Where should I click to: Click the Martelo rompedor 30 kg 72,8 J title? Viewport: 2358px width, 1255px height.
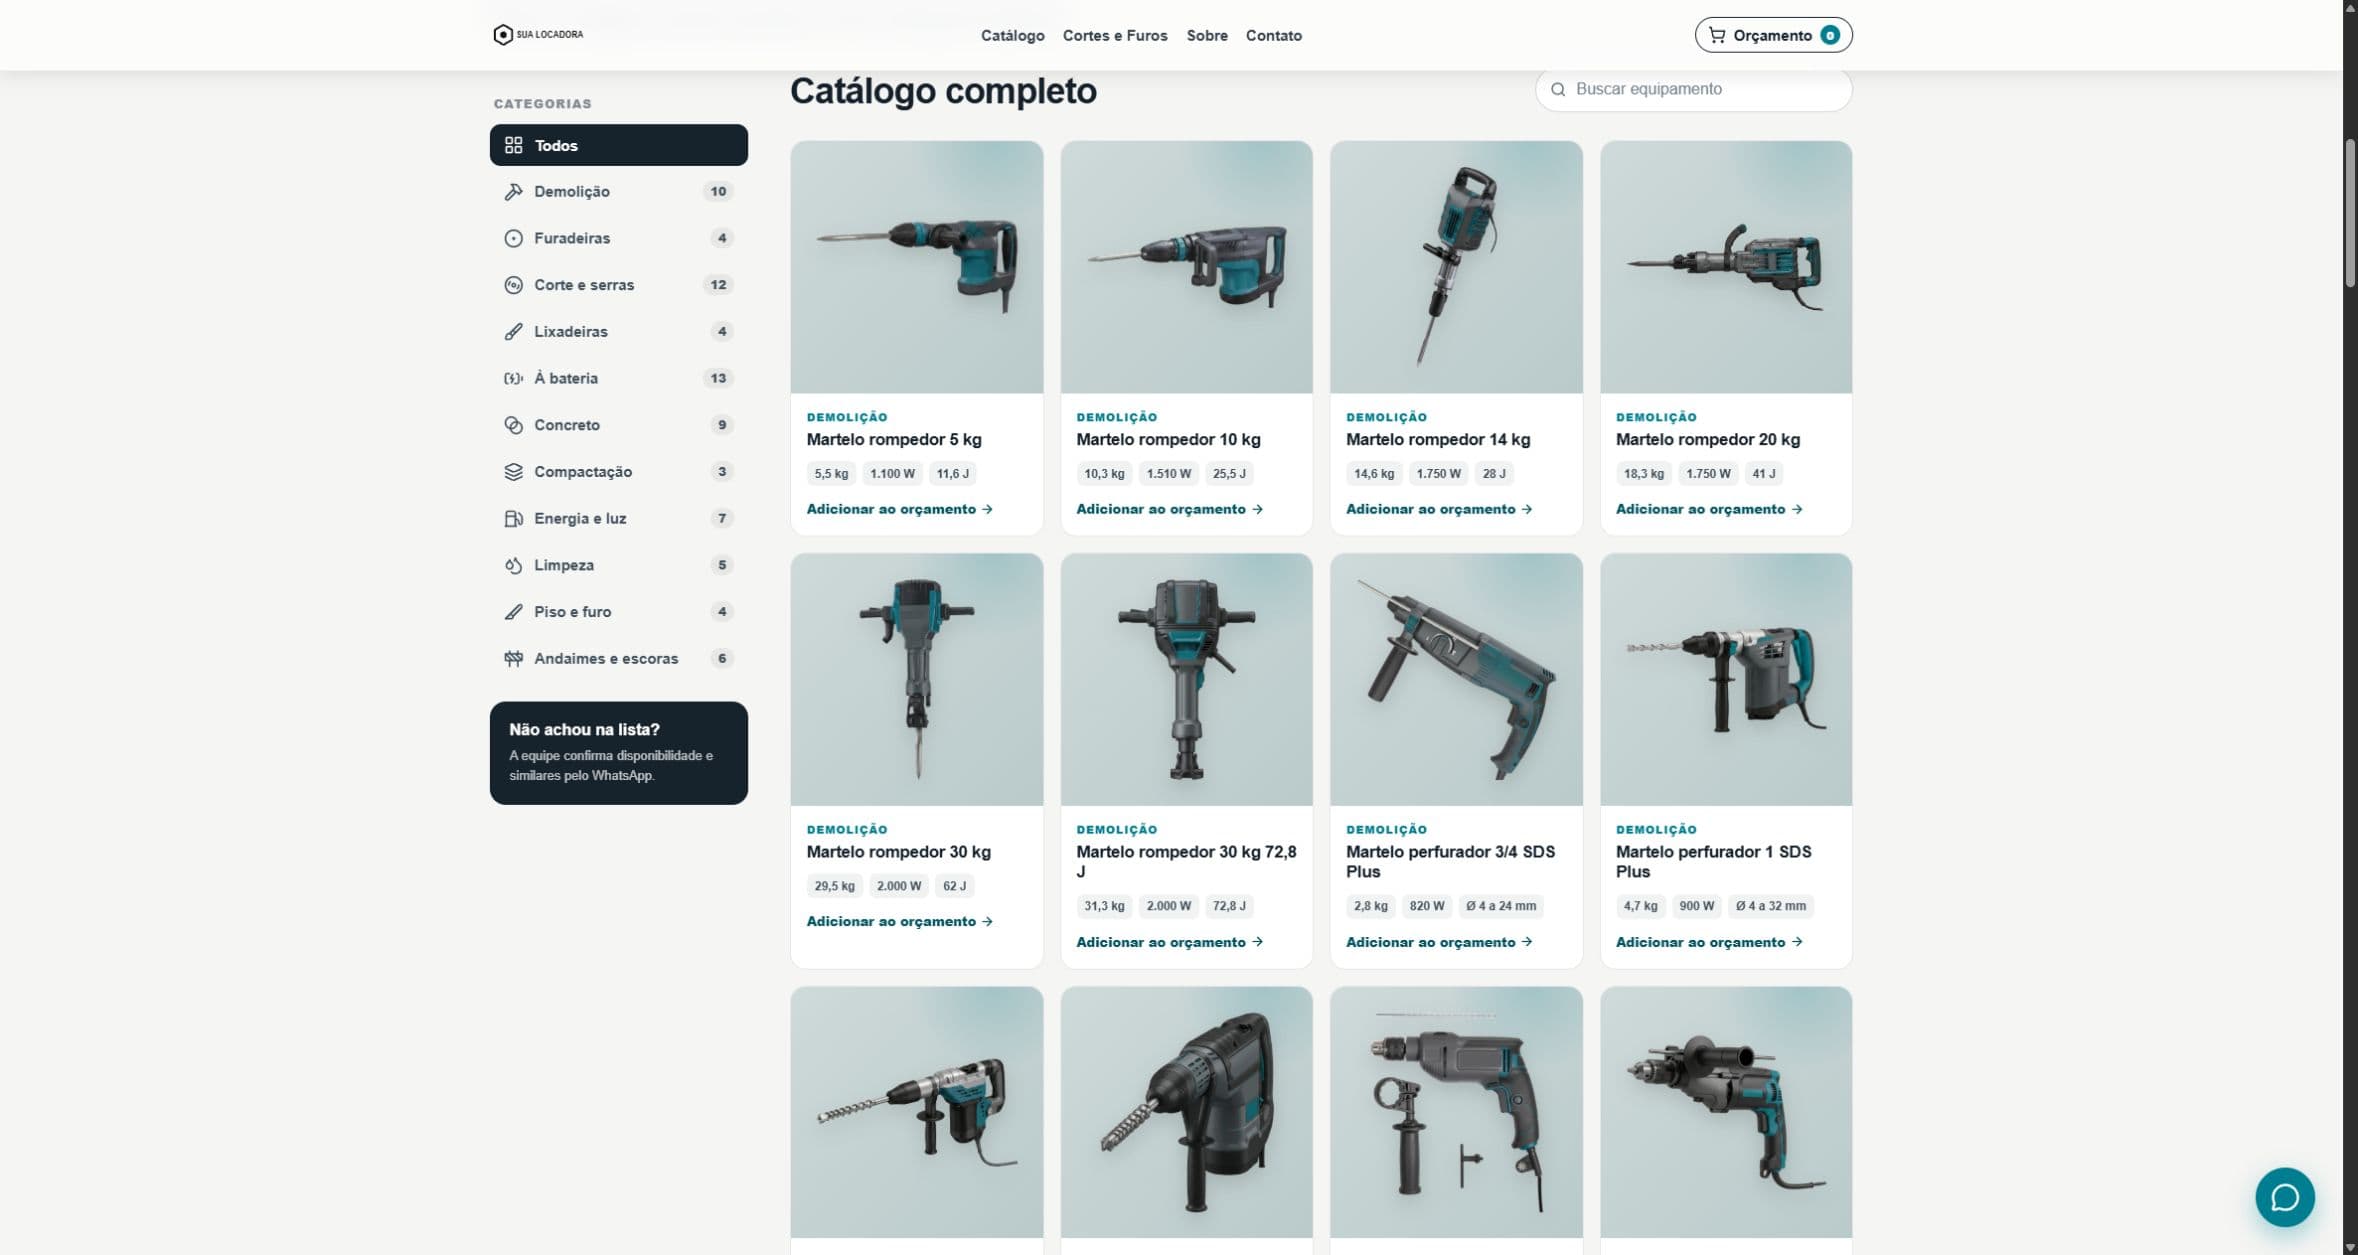tap(1186, 861)
